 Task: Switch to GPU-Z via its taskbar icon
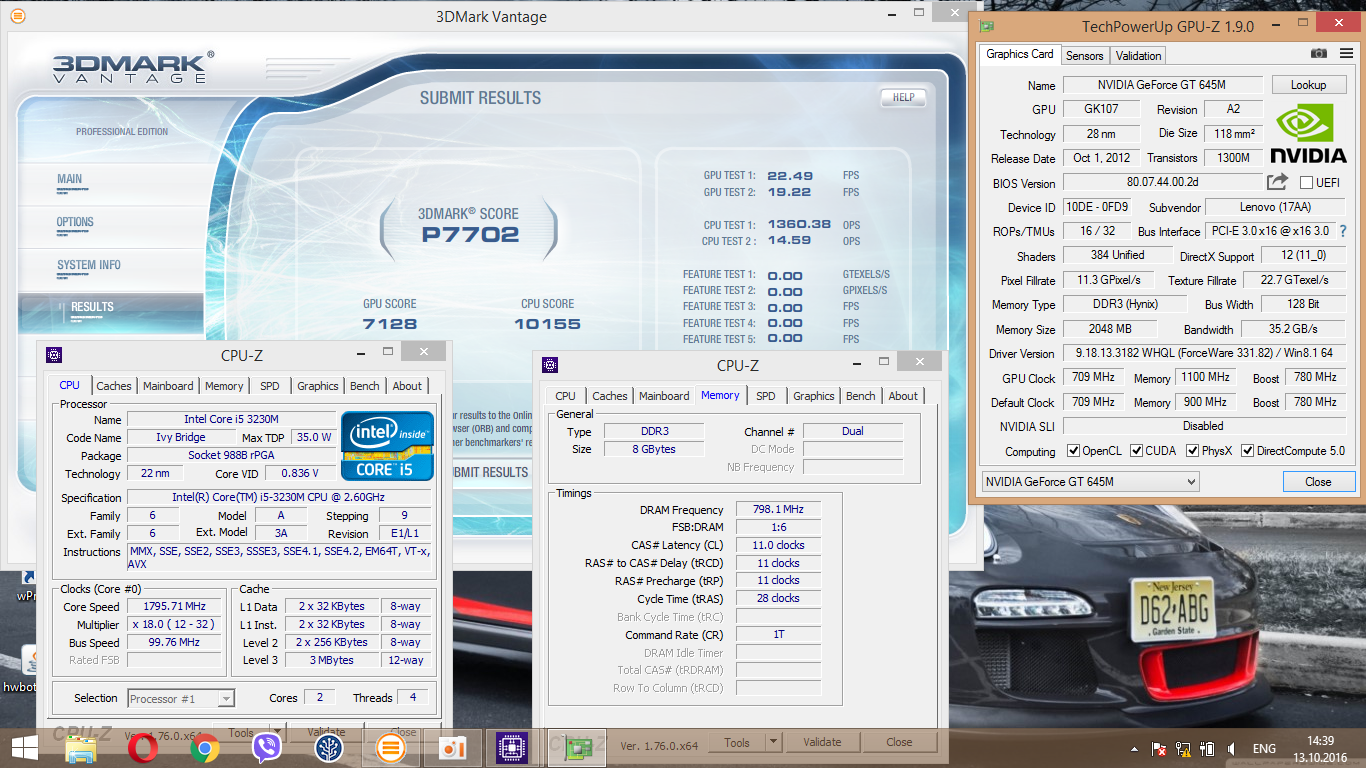coord(575,747)
